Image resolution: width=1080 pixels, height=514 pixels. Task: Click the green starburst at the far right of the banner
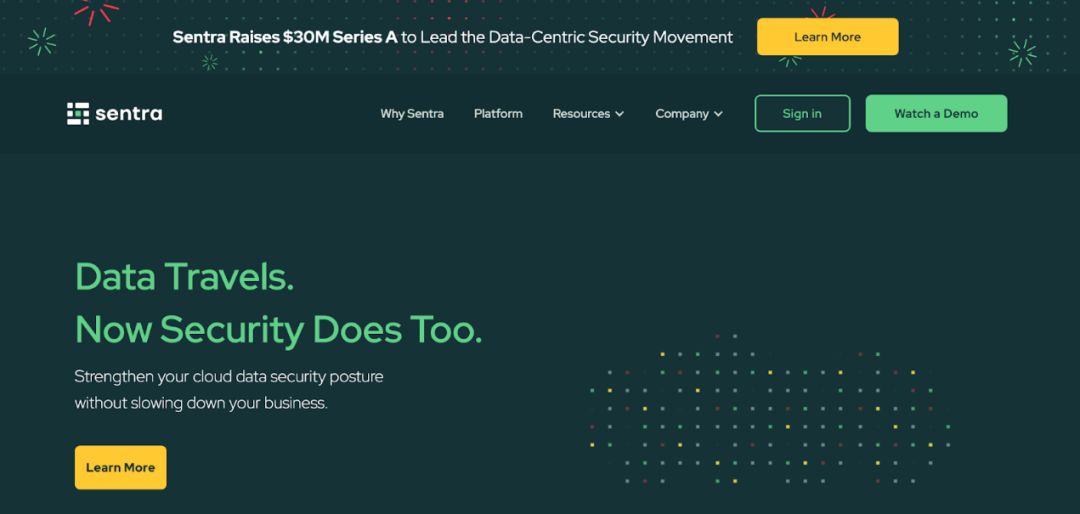(x=1022, y=52)
